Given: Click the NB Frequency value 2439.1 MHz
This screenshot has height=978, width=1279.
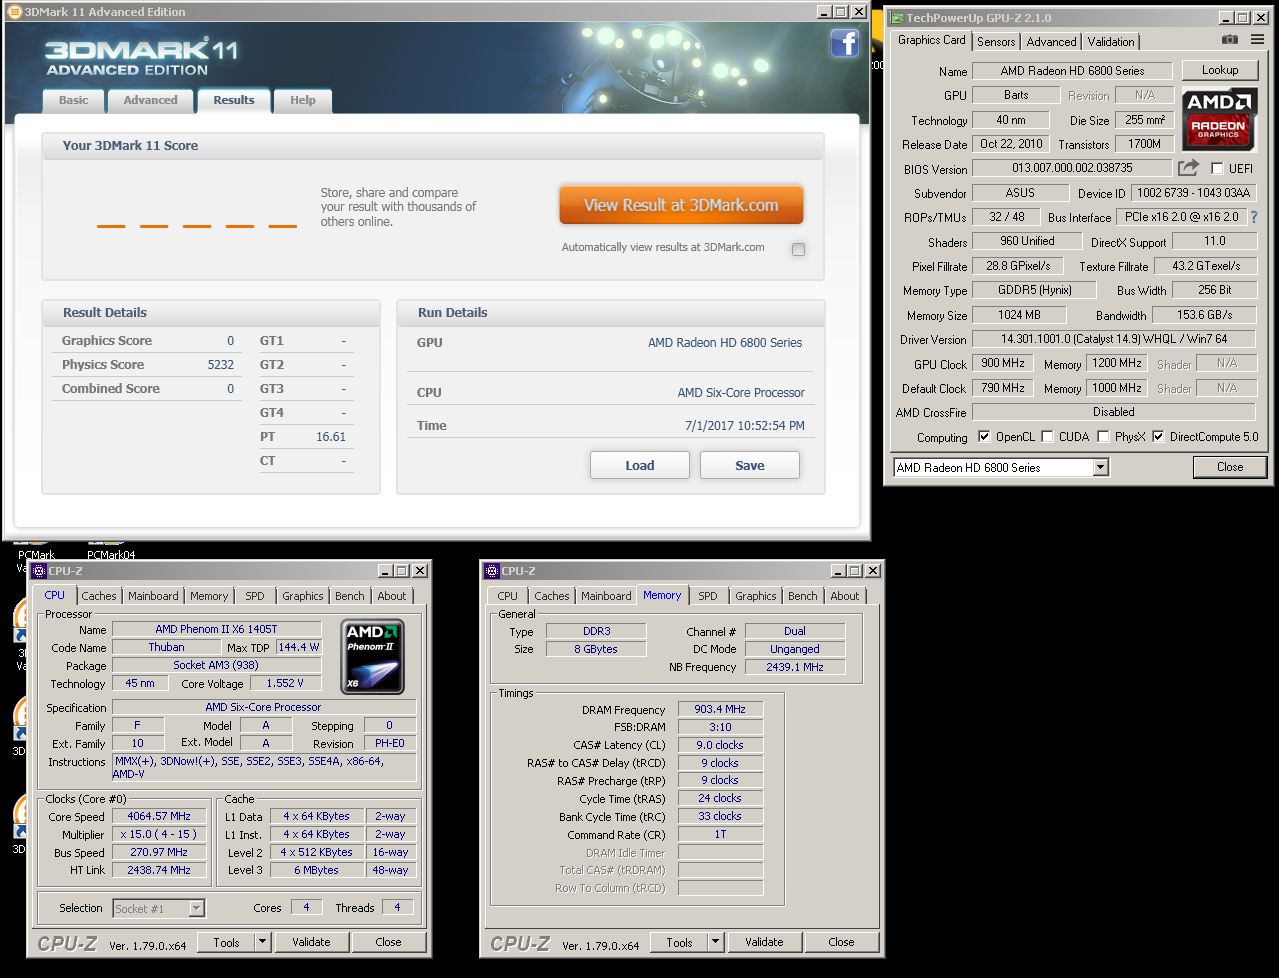Looking at the screenshot, I should pyautogui.click(x=795, y=667).
